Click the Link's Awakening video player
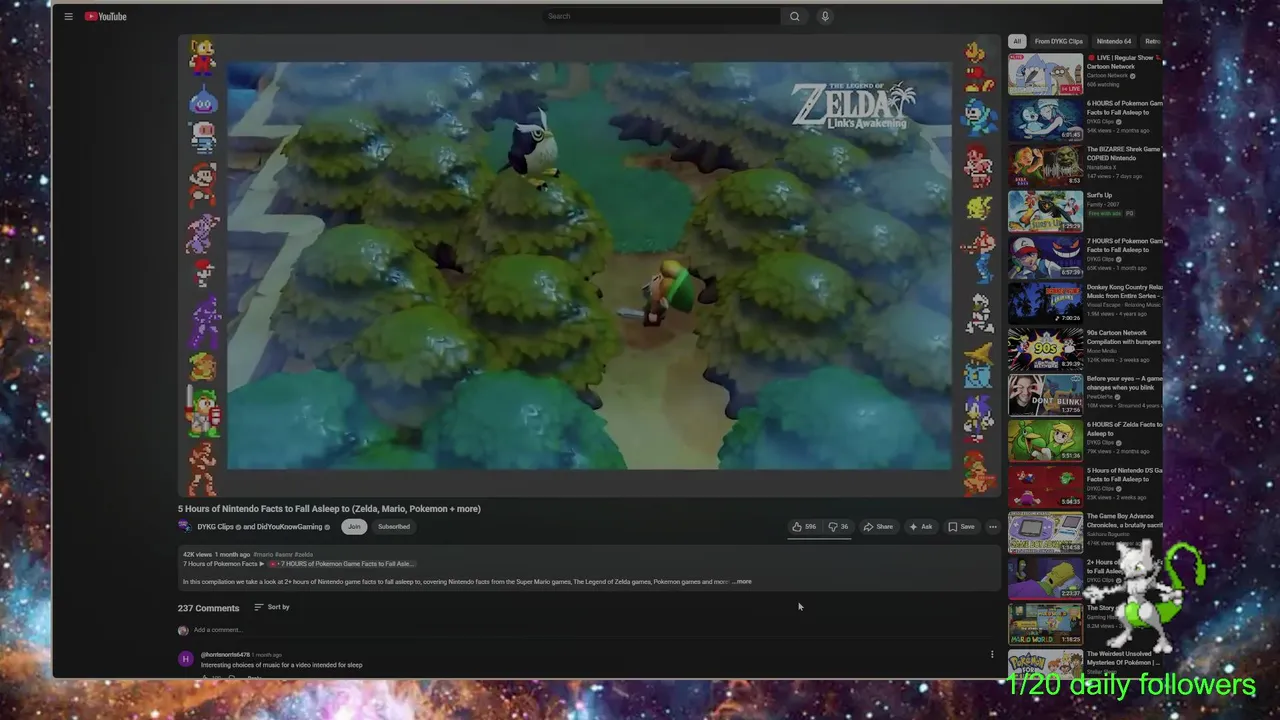This screenshot has width=1280, height=720. pos(590,266)
